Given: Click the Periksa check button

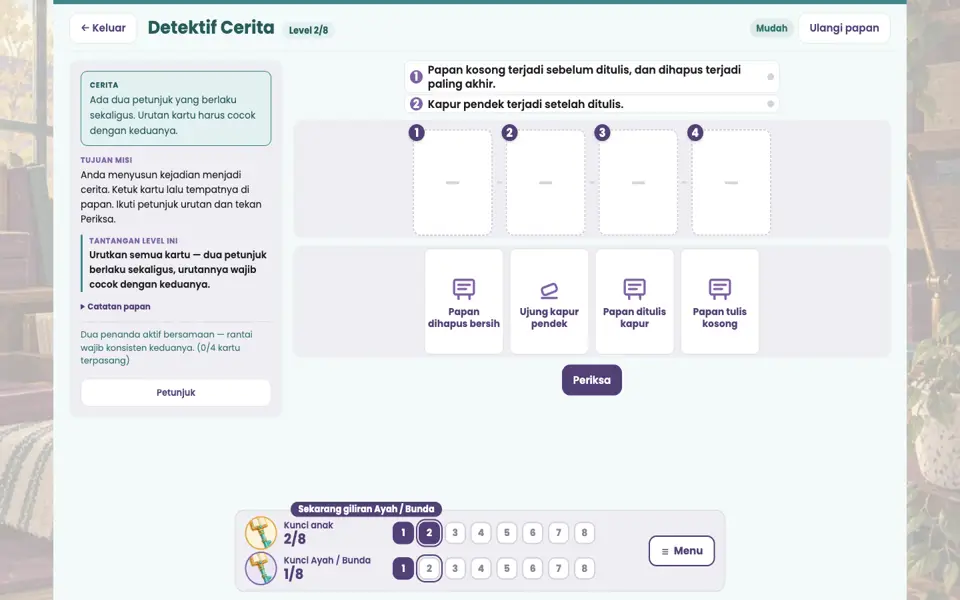Looking at the screenshot, I should [591, 380].
